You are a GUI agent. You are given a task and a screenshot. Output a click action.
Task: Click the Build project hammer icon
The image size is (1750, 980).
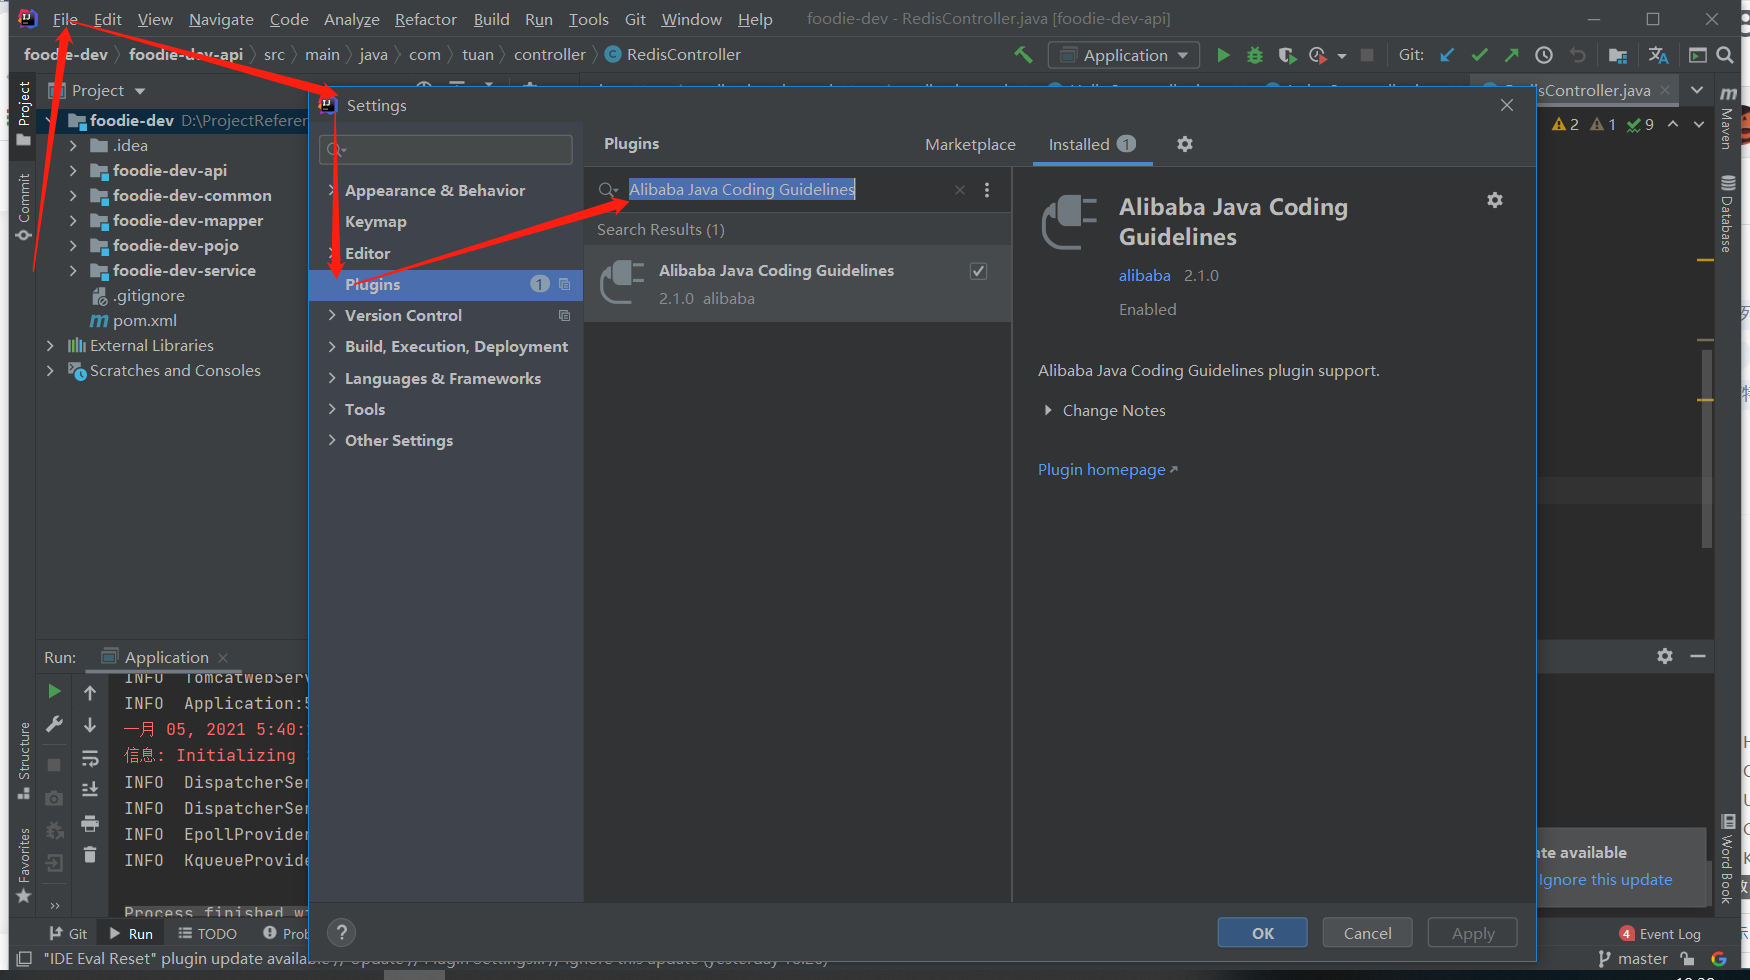pyautogui.click(x=1023, y=55)
